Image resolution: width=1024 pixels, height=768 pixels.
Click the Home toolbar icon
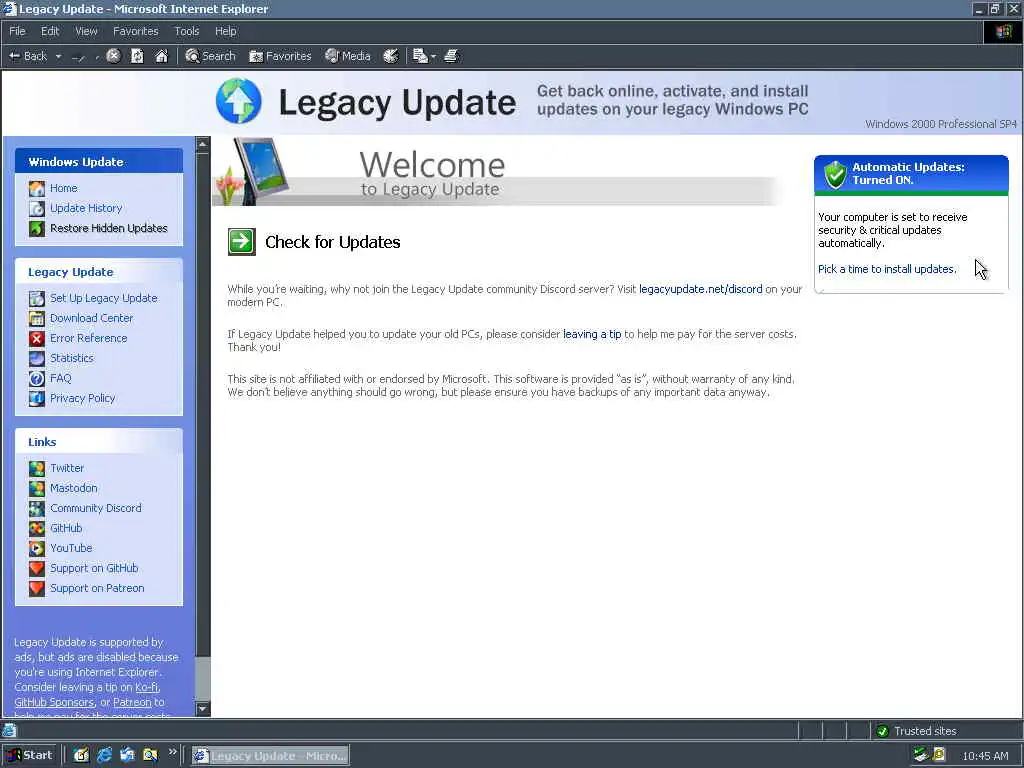[x=161, y=56]
